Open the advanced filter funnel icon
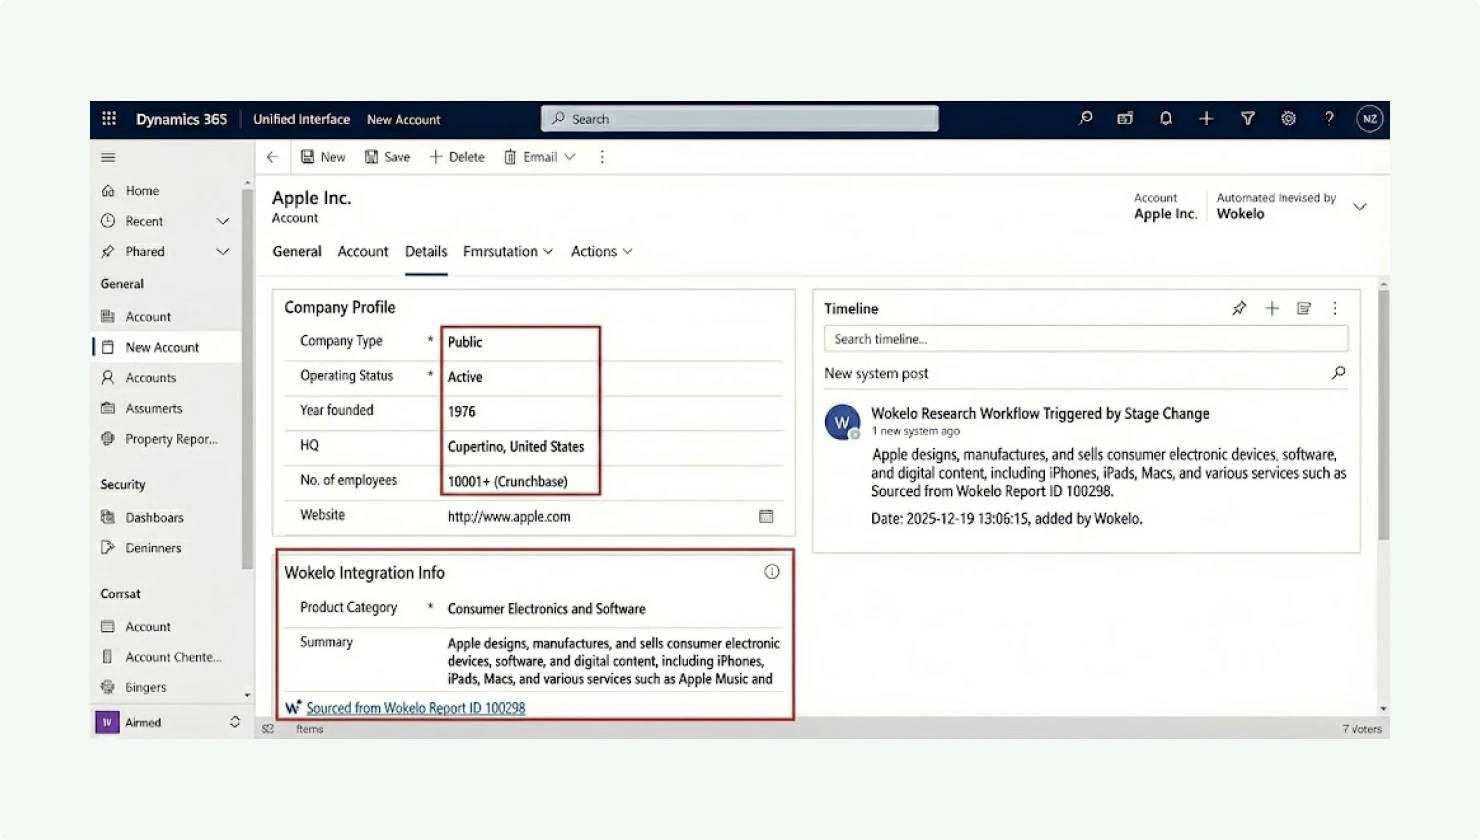1480x840 pixels. point(1248,118)
